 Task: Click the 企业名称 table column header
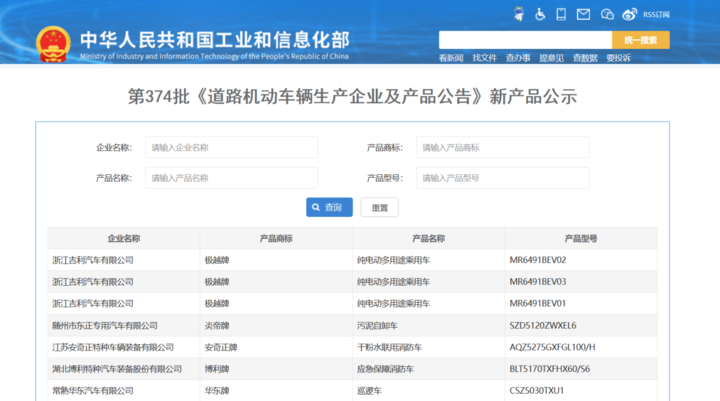click(x=124, y=238)
